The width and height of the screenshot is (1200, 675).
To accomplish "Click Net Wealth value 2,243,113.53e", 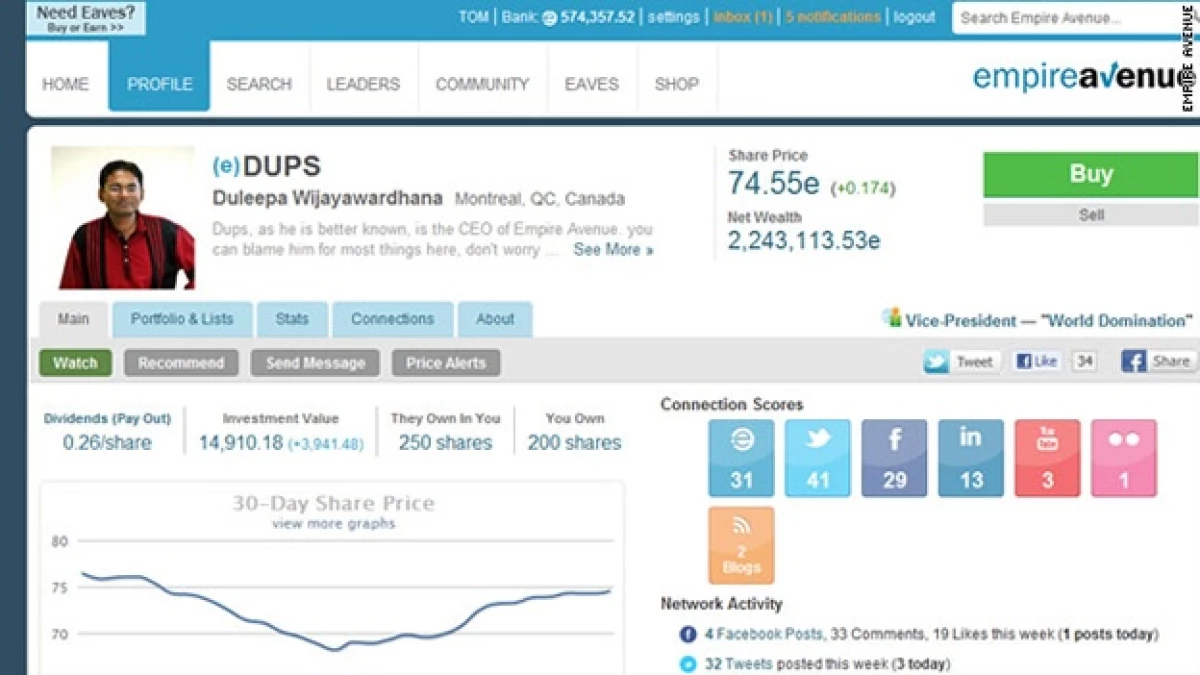I will pyautogui.click(x=805, y=240).
